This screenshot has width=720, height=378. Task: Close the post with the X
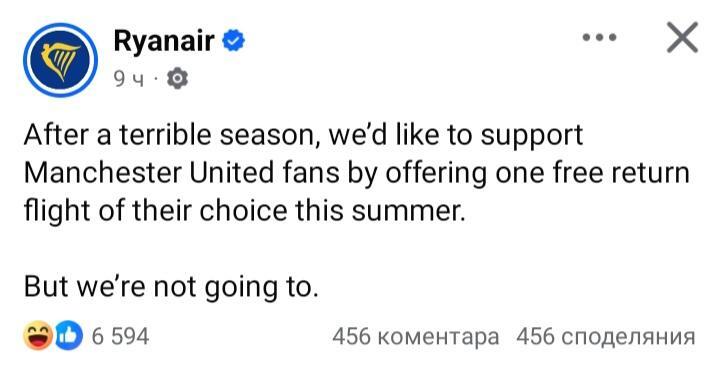click(682, 37)
